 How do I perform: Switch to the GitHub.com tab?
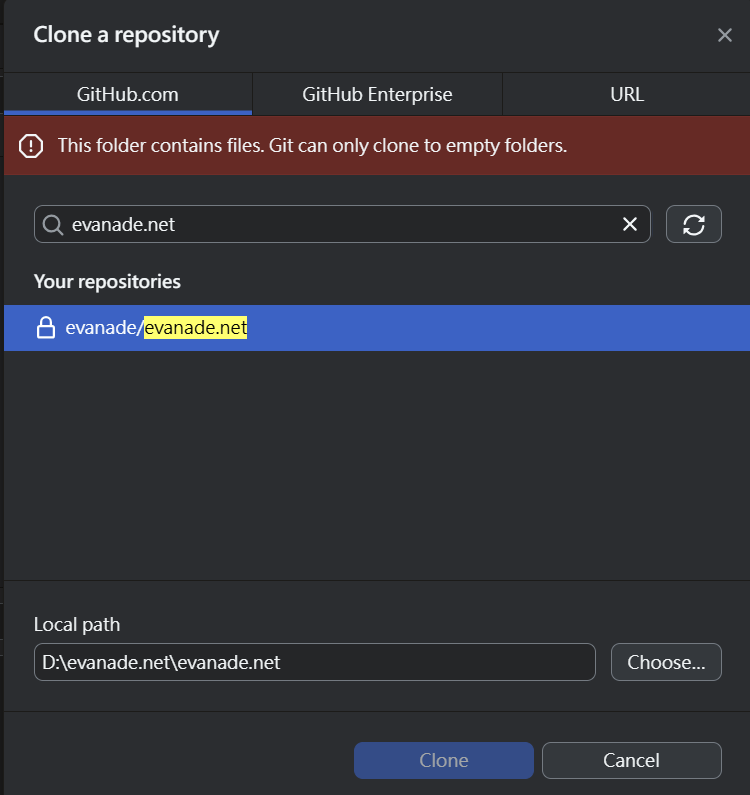point(128,94)
